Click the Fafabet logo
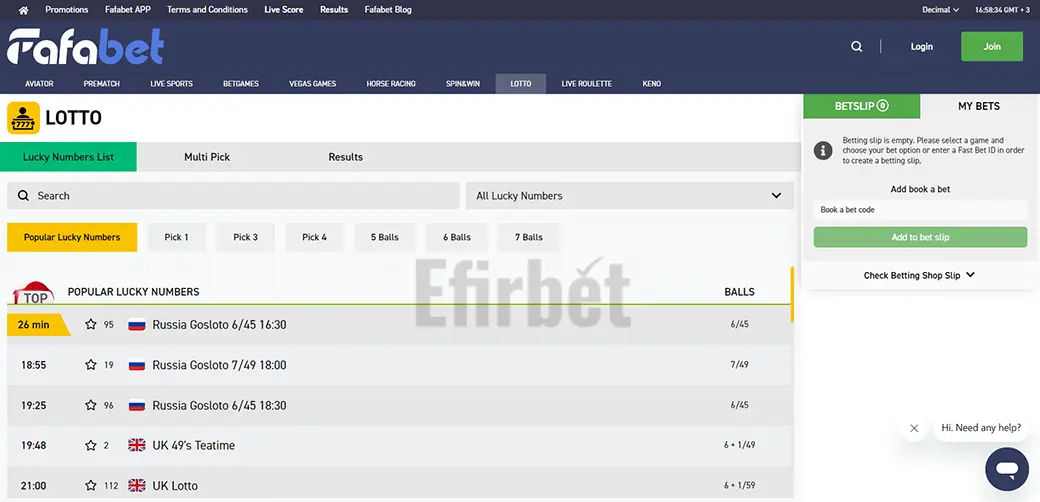The height and width of the screenshot is (502, 1040). pos(86,46)
